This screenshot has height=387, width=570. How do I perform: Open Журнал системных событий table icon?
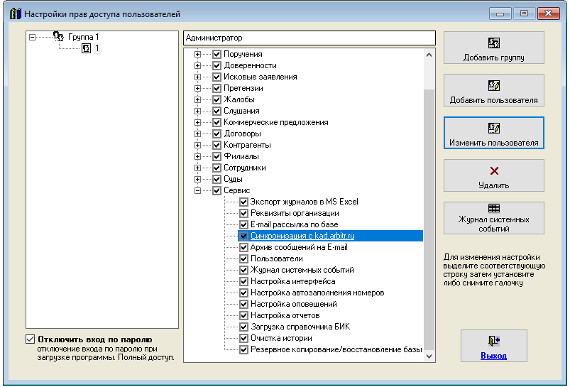493,208
